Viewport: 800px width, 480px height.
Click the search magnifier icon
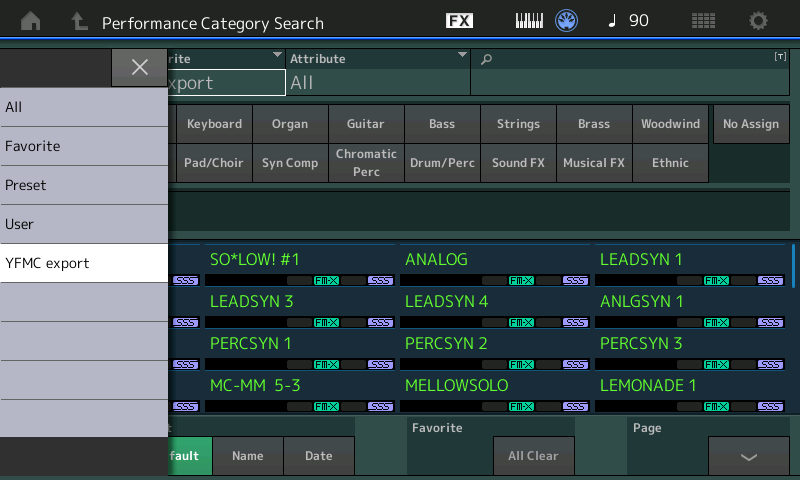(487, 59)
